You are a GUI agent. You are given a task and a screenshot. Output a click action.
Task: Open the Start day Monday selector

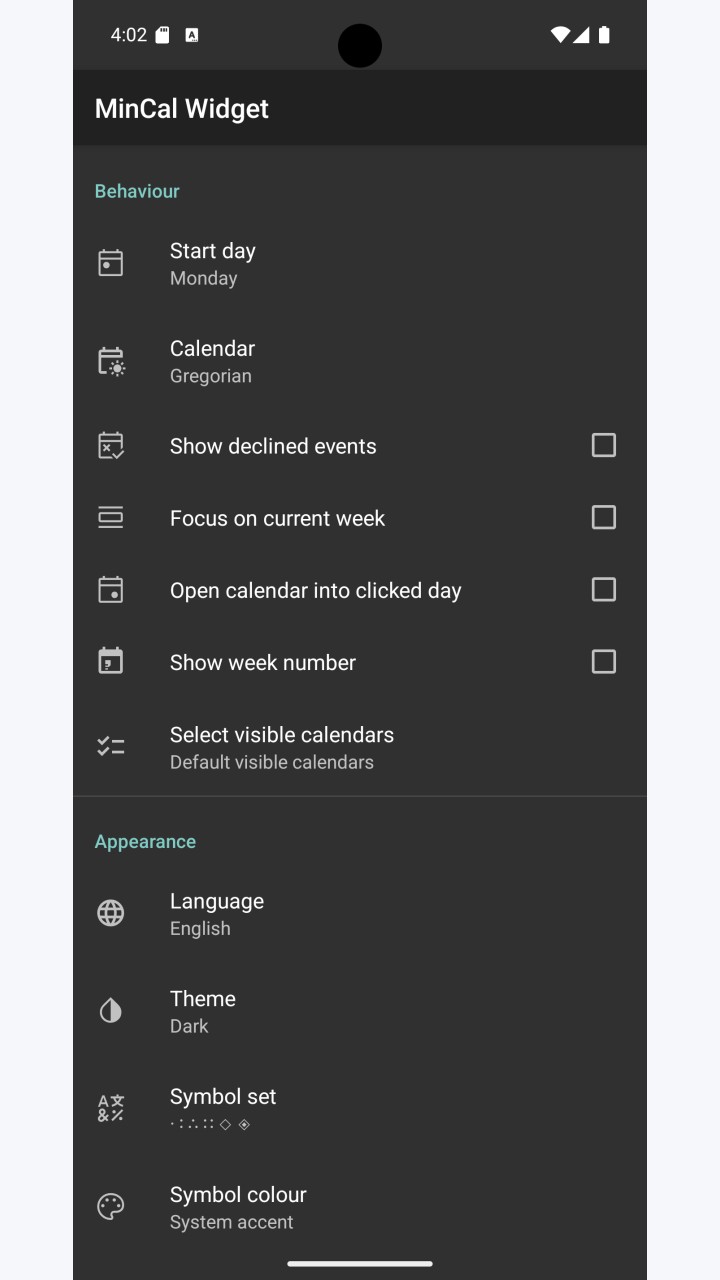coord(360,263)
